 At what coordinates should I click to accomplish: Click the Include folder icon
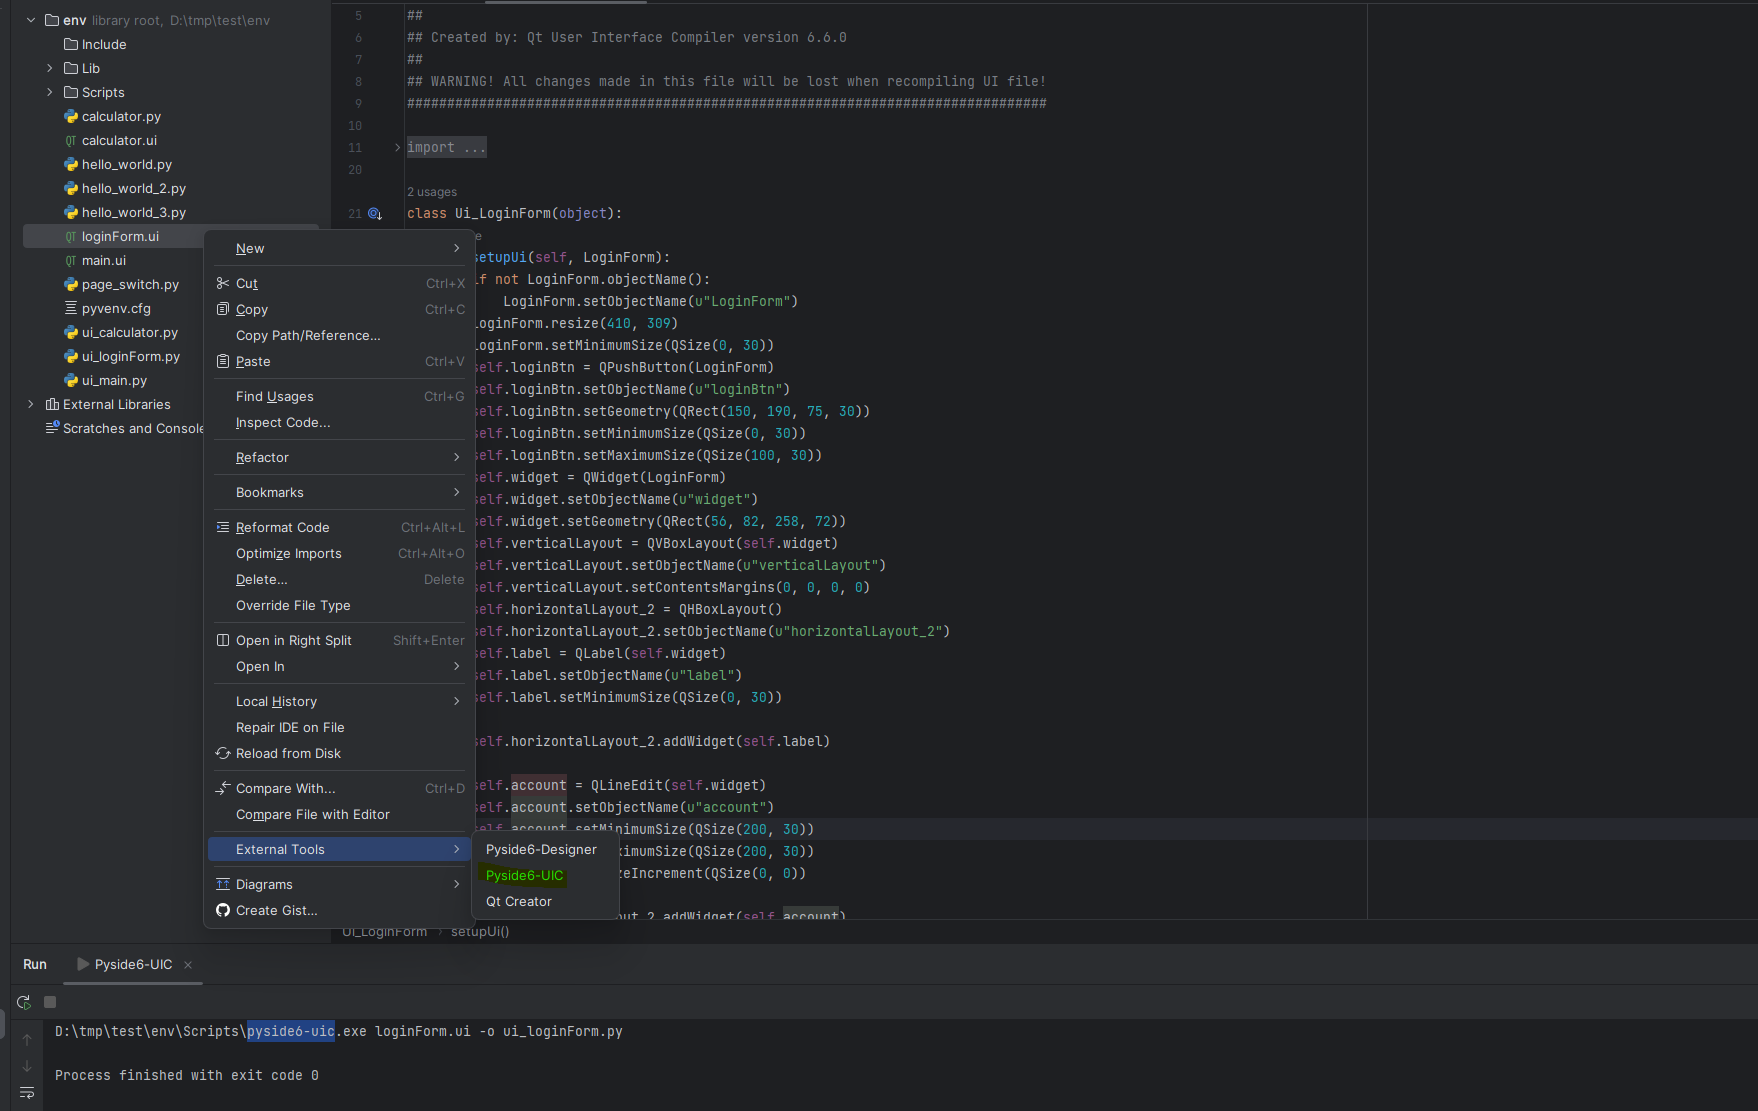click(x=71, y=45)
